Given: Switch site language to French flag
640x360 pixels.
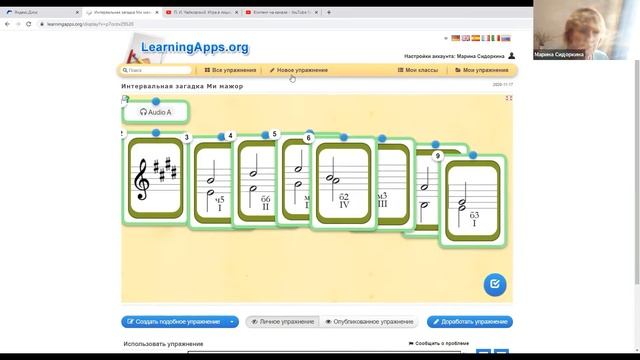Looking at the screenshot, I should (x=486, y=38).
